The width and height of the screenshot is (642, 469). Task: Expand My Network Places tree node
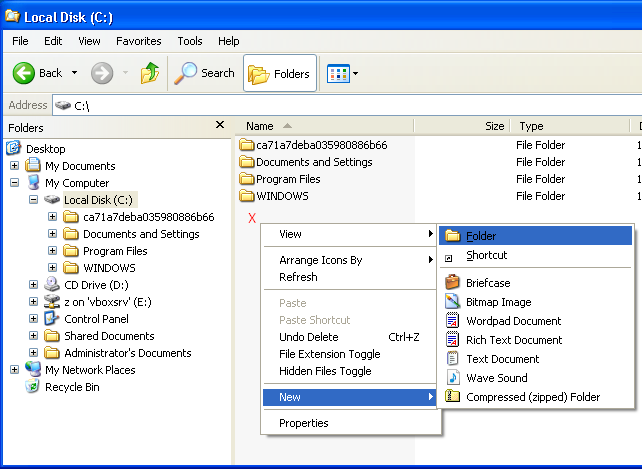tap(14, 370)
